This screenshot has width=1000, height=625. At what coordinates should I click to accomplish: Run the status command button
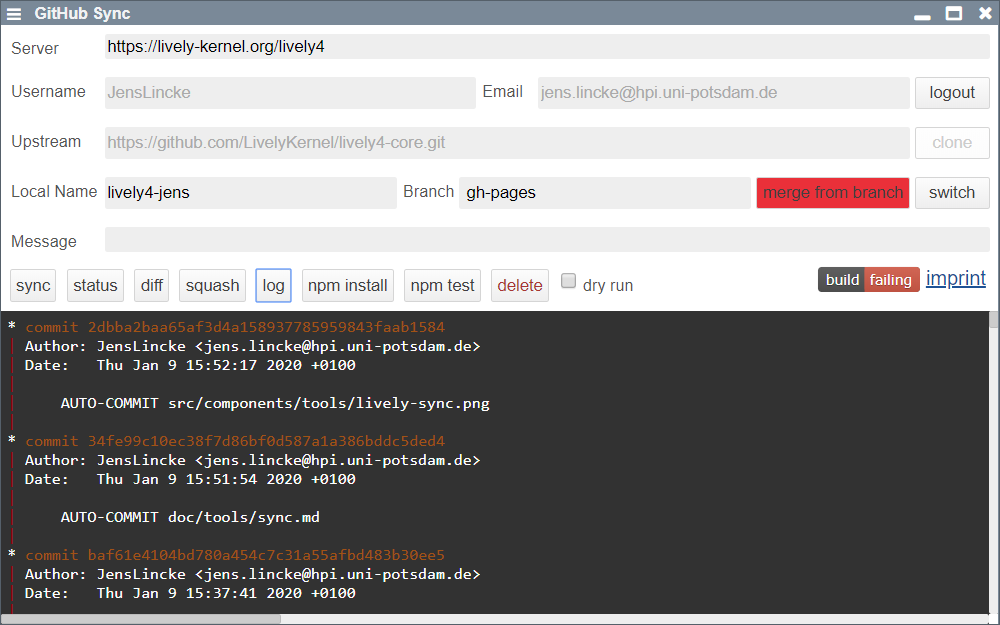point(95,285)
